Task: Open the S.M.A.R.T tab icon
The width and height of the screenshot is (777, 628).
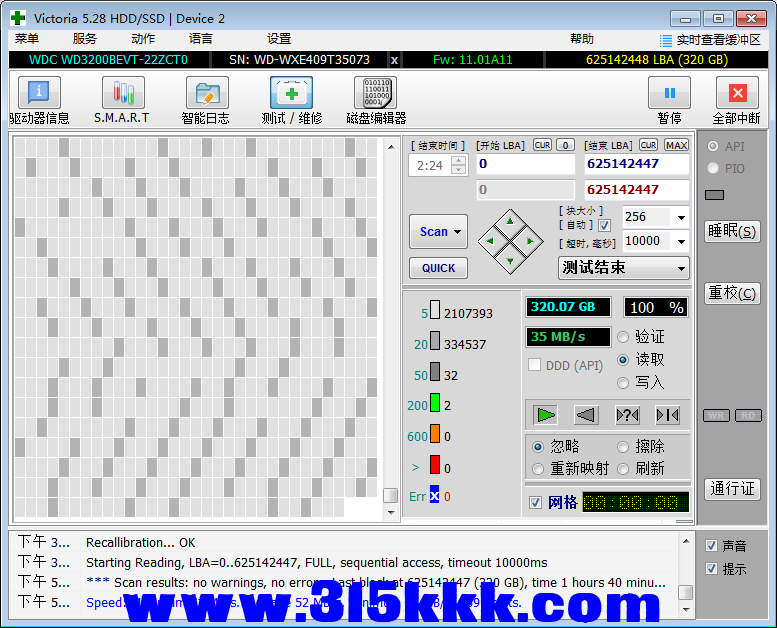Action: [122, 94]
